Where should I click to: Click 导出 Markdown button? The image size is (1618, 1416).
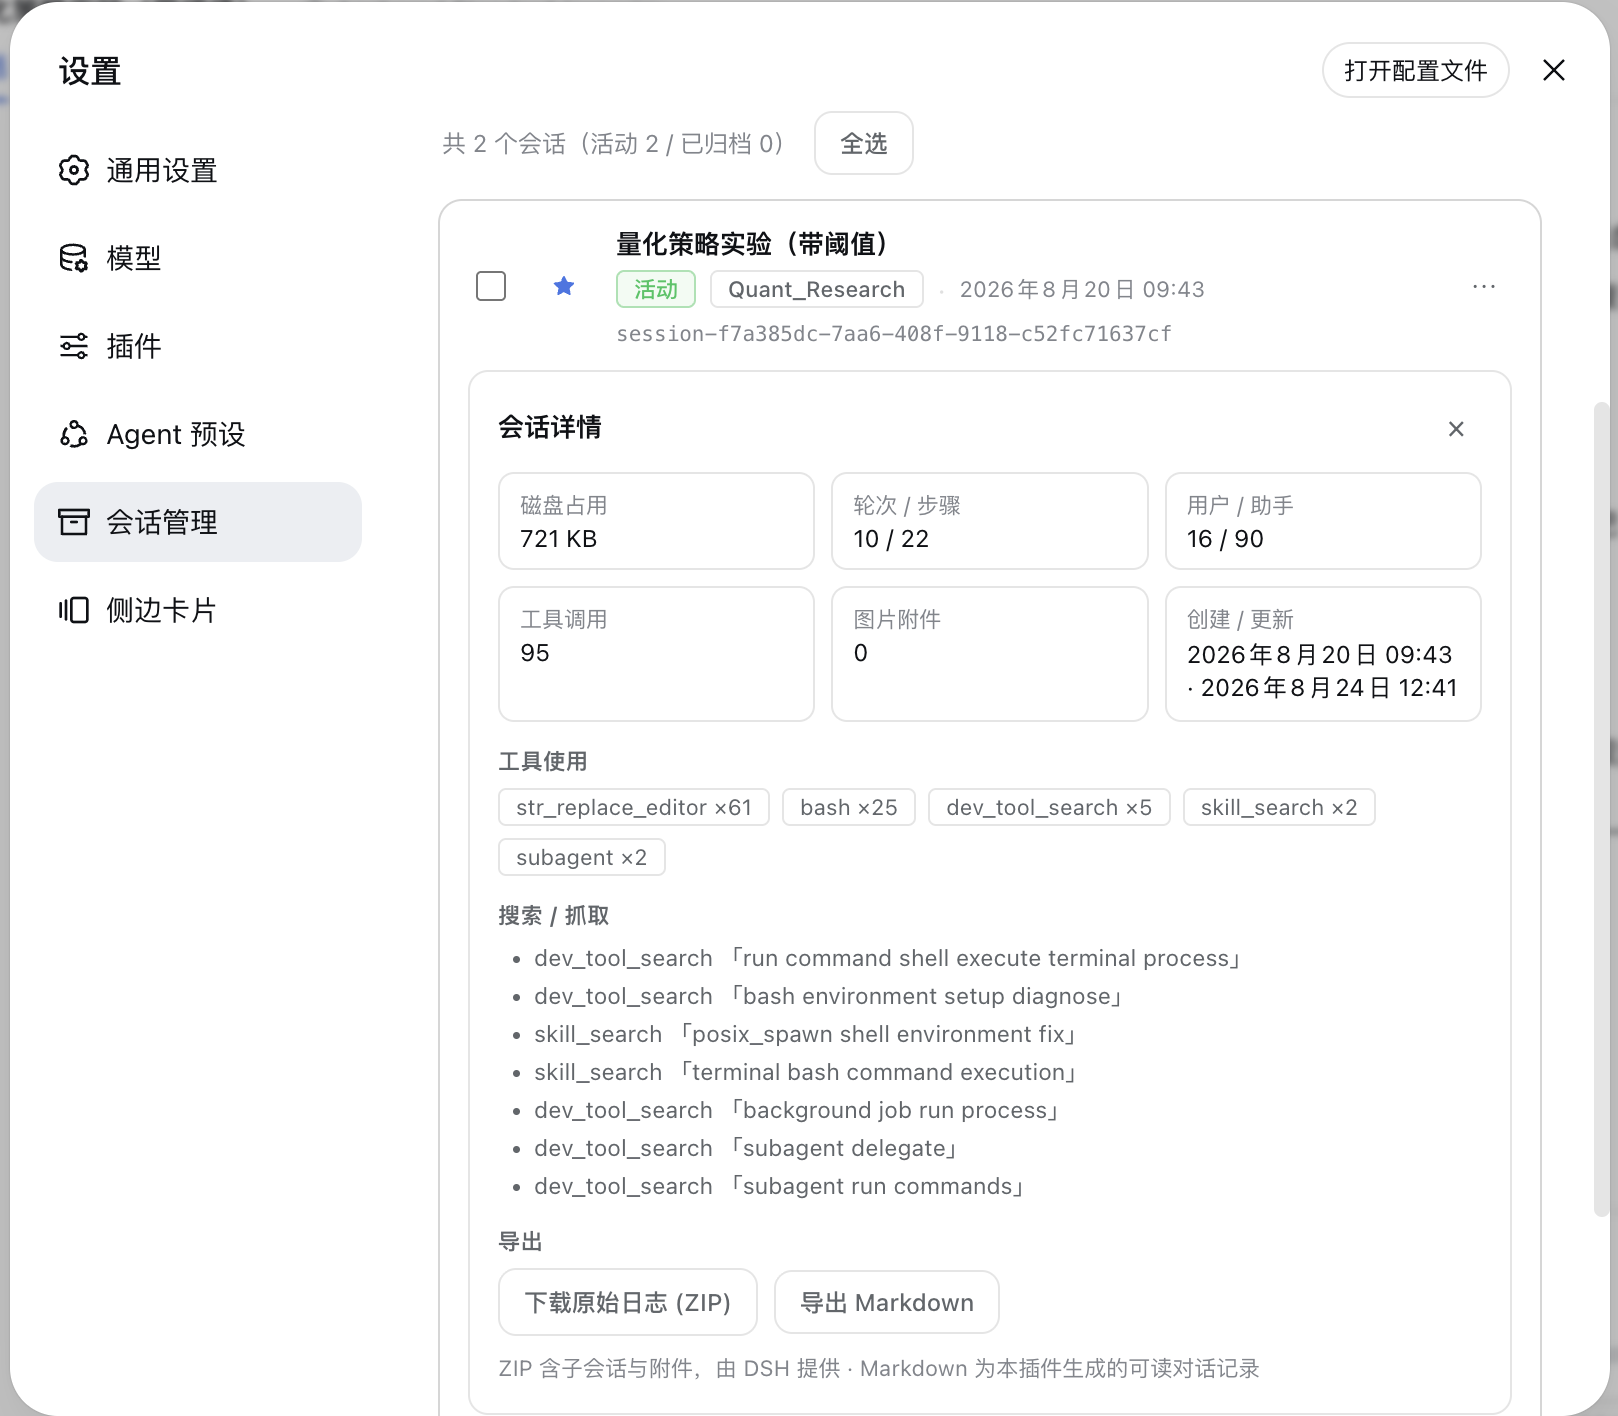tap(887, 1302)
